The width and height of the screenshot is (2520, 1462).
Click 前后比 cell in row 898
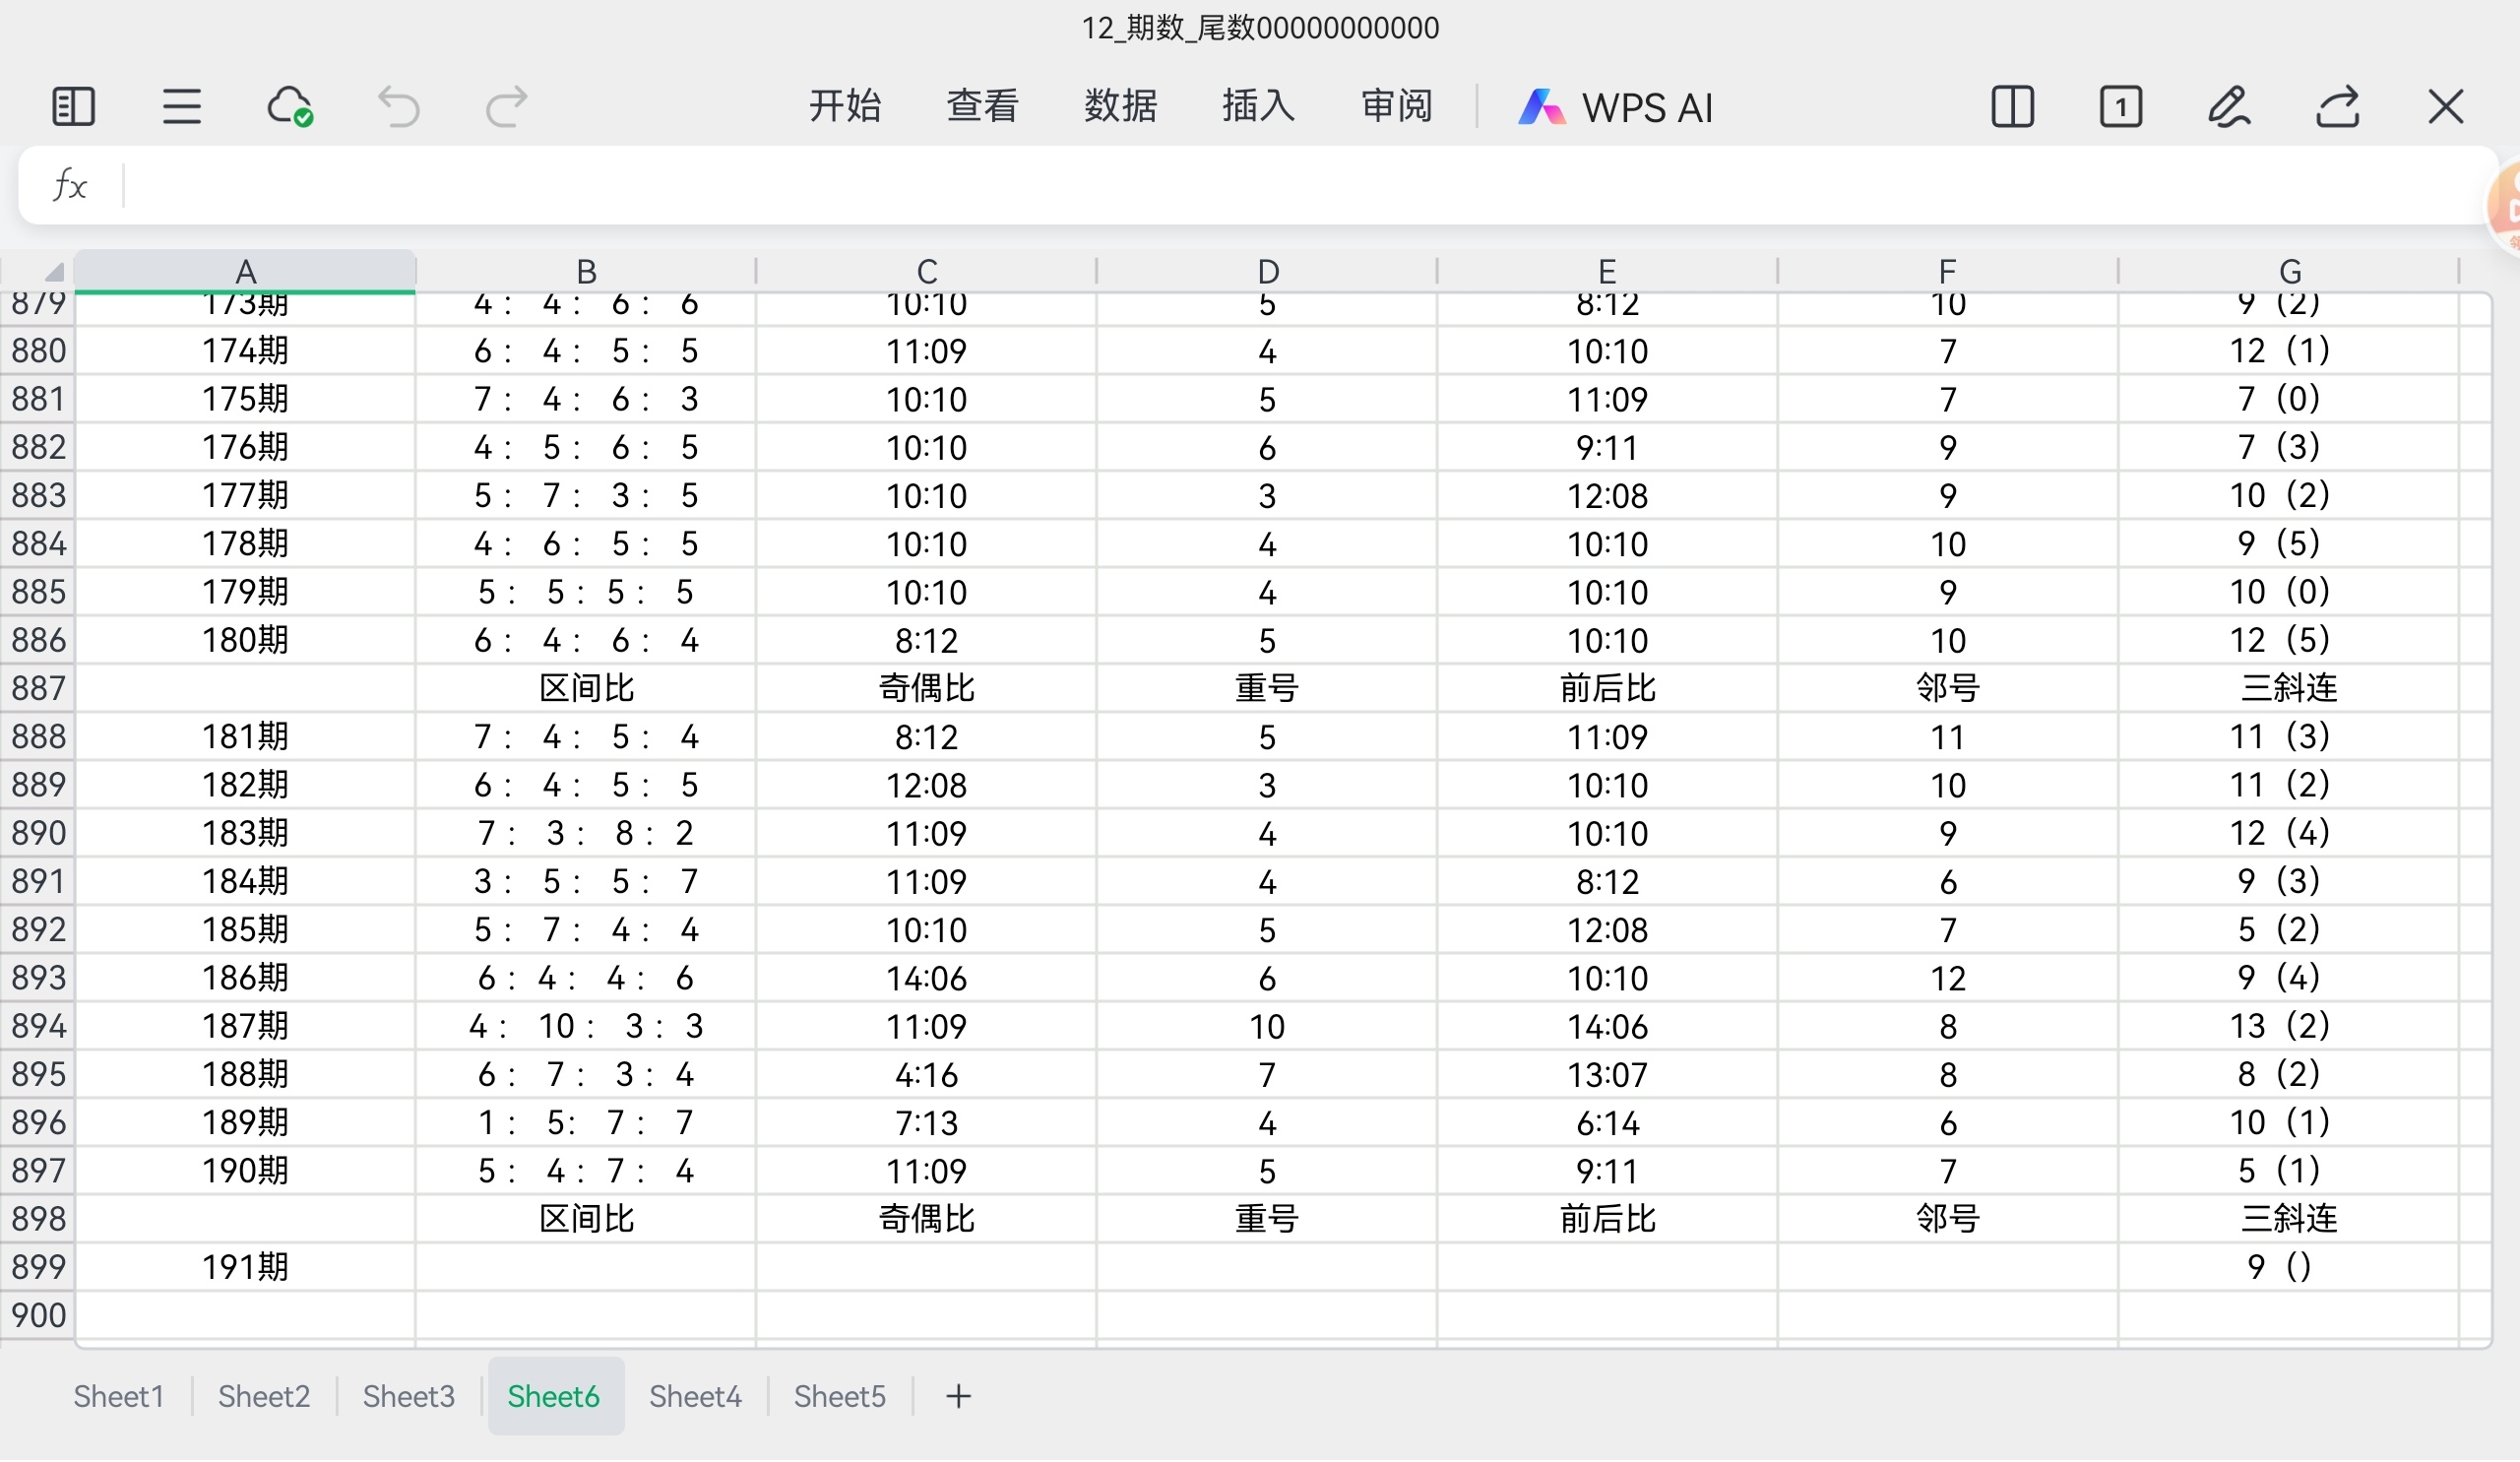point(1607,1220)
